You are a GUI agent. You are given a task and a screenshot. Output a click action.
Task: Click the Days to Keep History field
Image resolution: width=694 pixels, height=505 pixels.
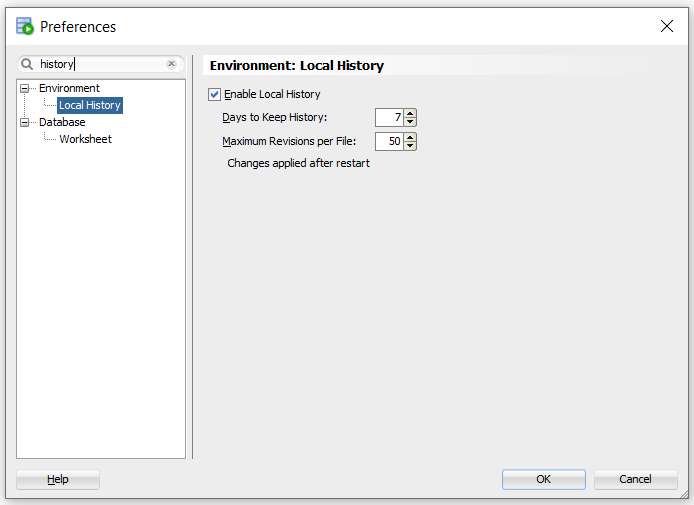[x=389, y=117]
